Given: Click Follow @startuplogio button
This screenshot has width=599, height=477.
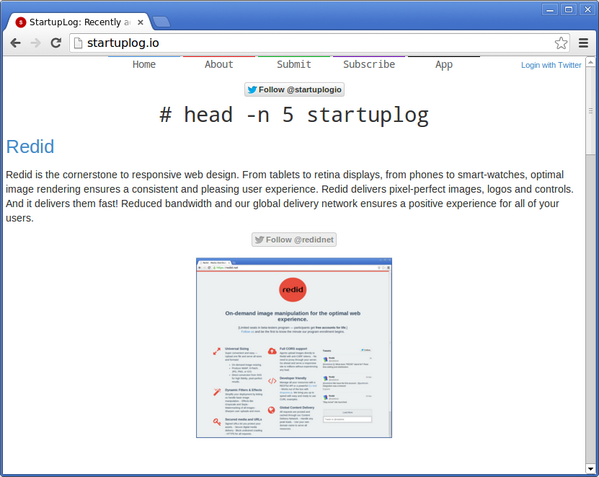Looking at the screenshot, I should click(294, 90).
